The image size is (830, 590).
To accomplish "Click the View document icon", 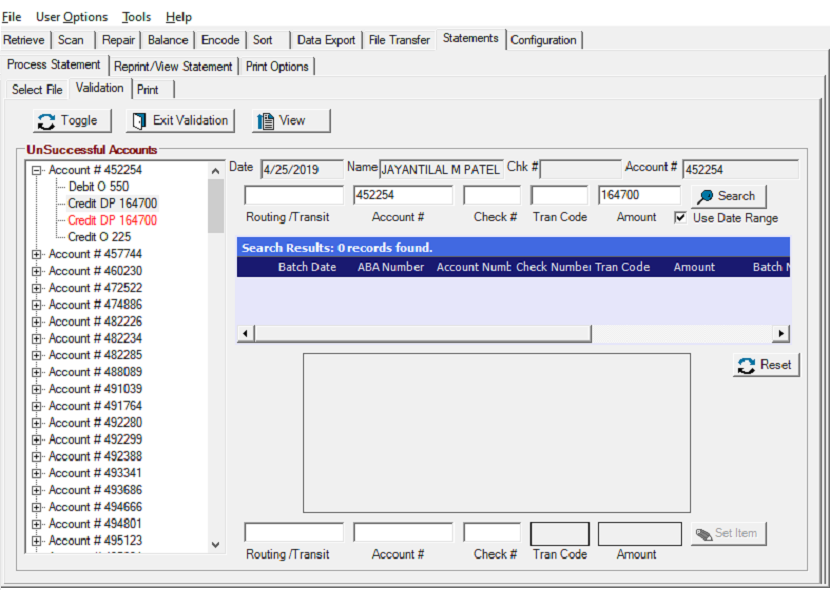I will coord(265,121).
